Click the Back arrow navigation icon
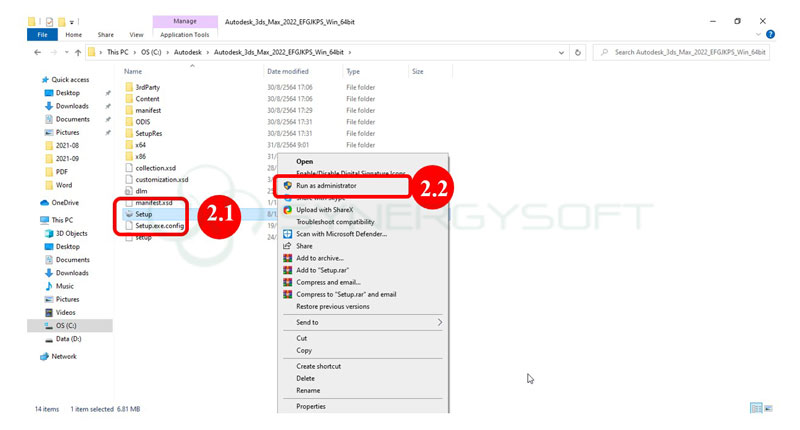The image size is (800, 430). point(39,51)
